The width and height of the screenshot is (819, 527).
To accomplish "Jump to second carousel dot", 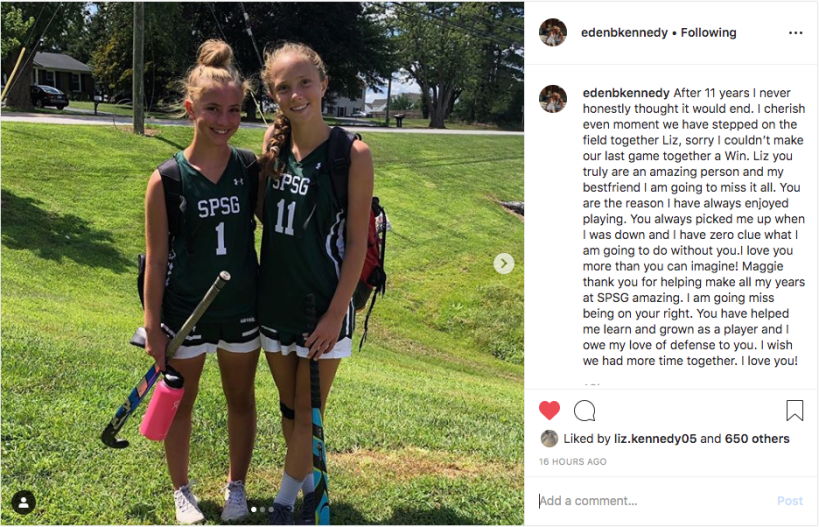I will [x=262, y=509].
